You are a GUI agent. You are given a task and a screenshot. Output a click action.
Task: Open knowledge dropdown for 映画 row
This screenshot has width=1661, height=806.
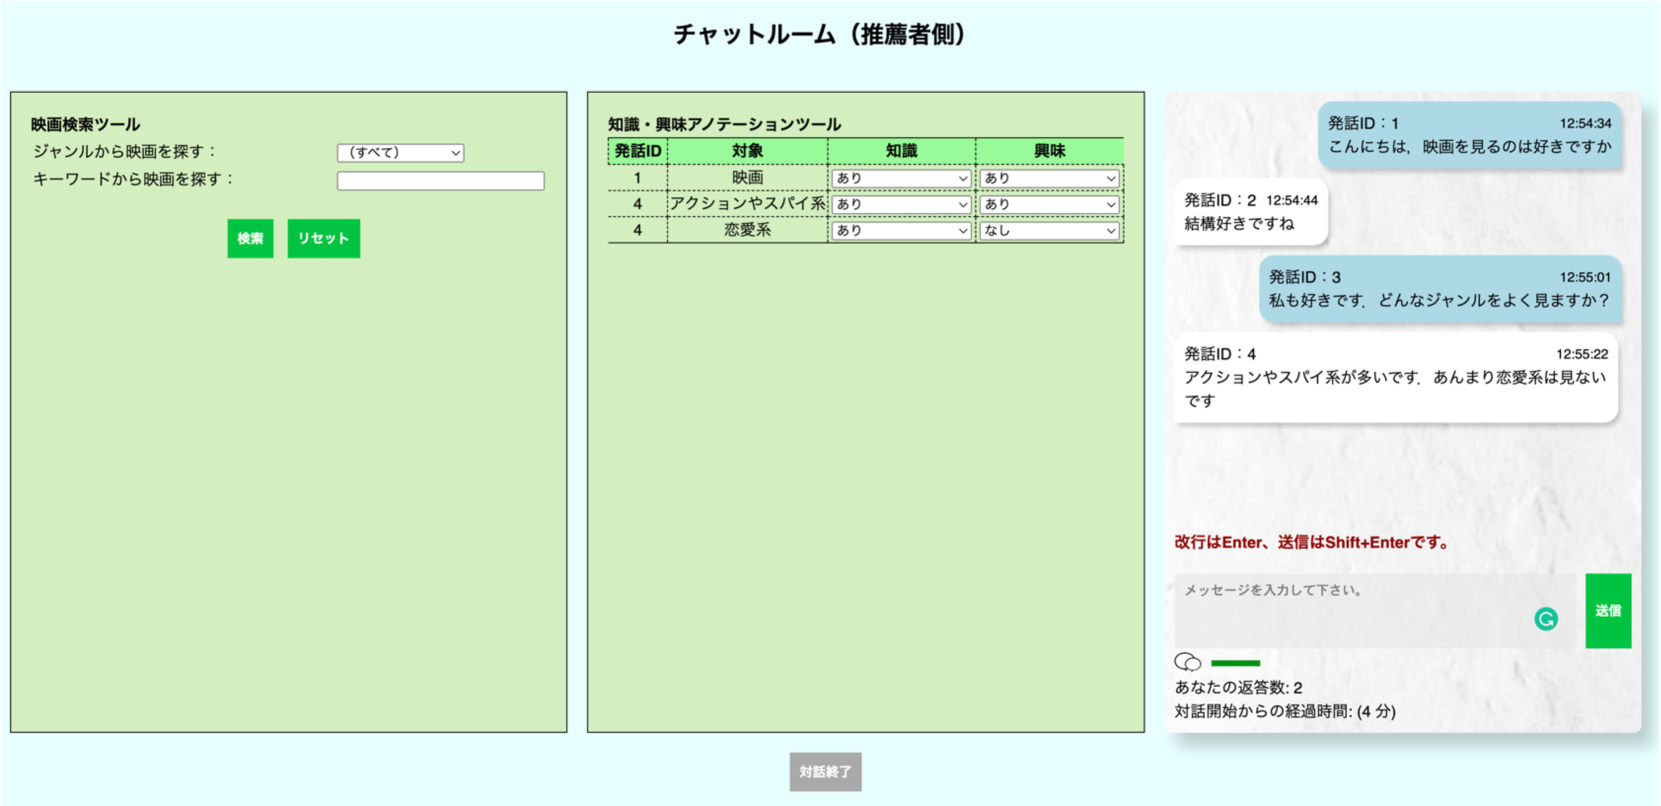tap(901, 178)
